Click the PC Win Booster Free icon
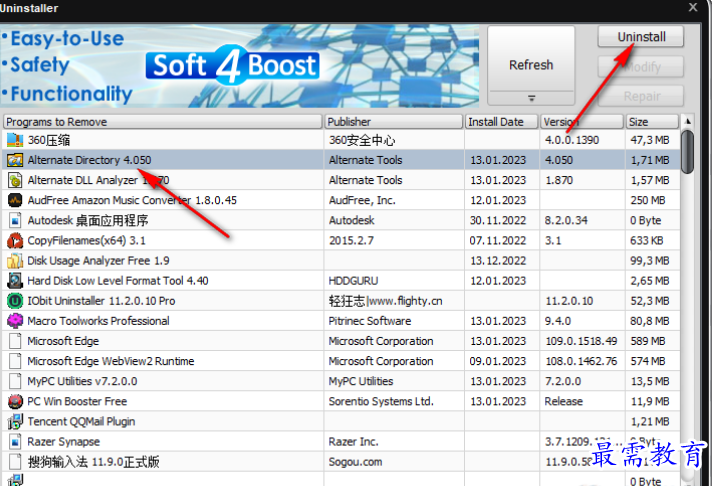The width and height of the screenshot is (713, 486). coord(15,401)
